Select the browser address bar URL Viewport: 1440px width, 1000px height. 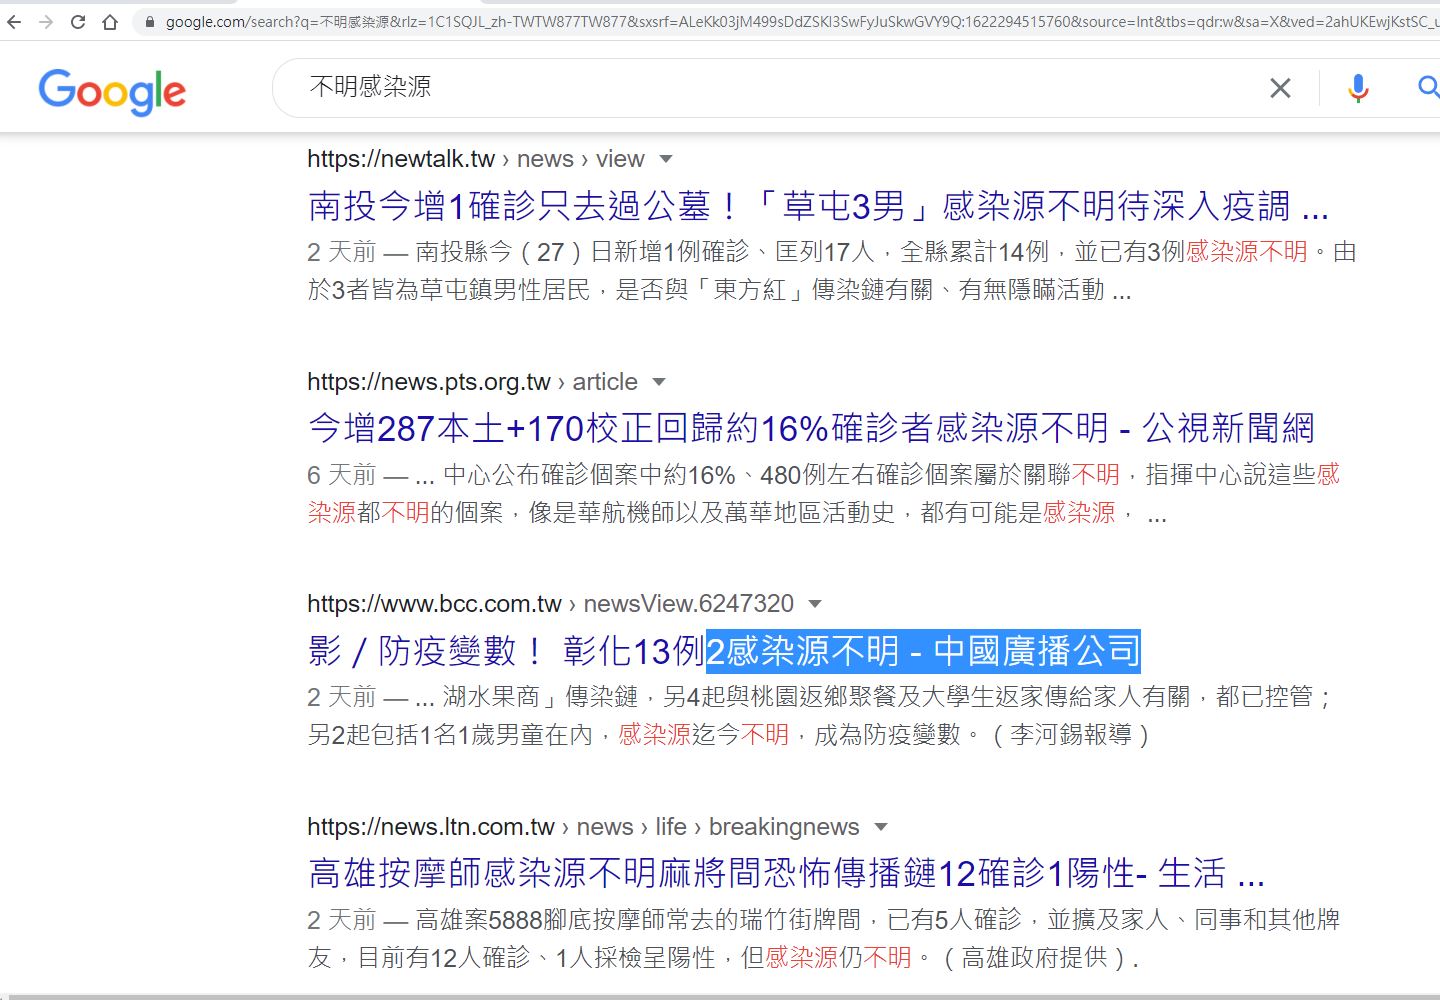coord(800,22)
